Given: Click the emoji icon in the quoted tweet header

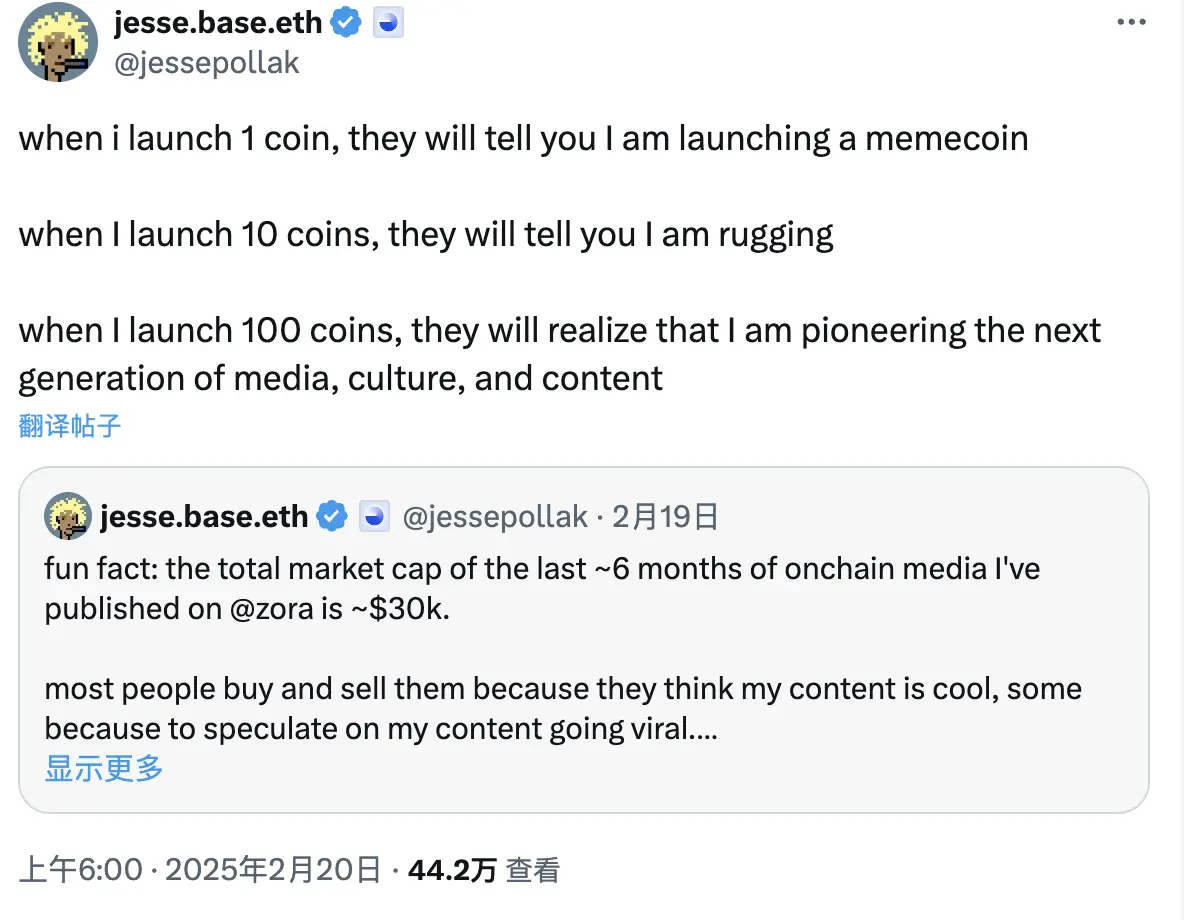Looking at the screenshot, I should (x=373, y=516).
